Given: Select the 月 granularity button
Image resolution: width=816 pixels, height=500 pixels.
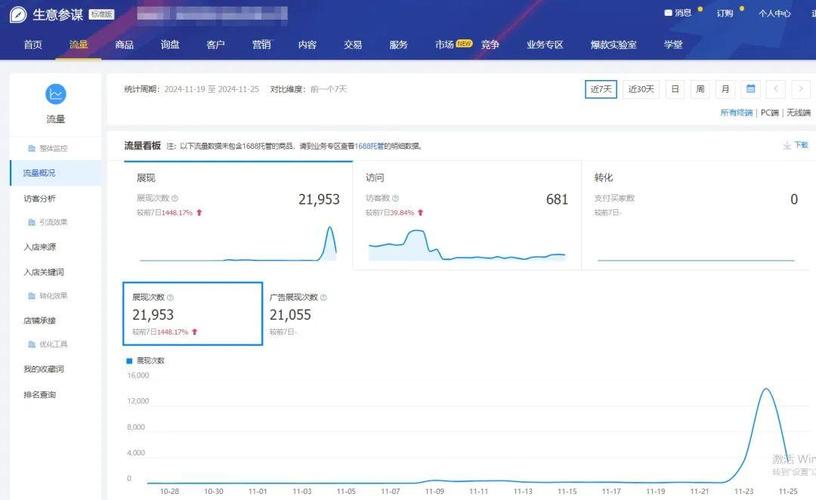Looking at the screenshot, I should (725, 89).
